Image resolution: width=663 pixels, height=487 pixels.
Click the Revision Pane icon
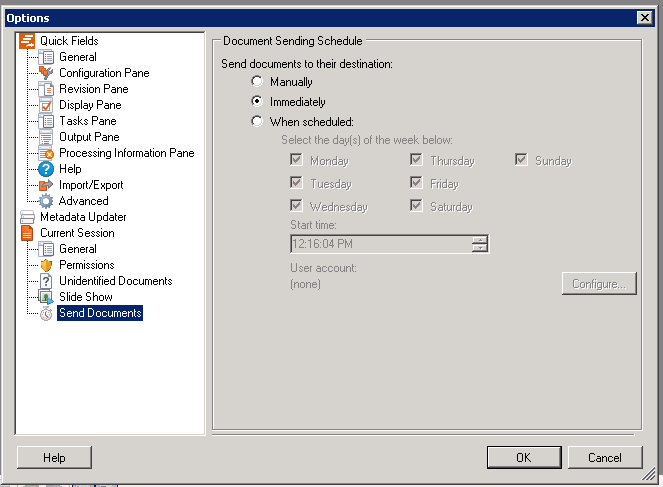tap(46, 89)
